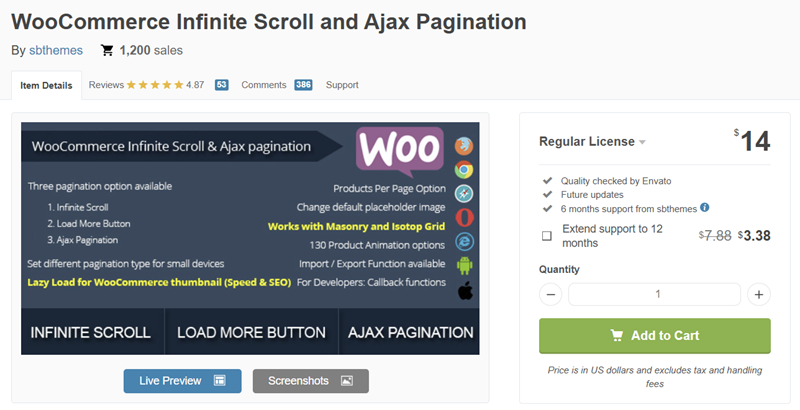Click the Screenshots button
This screenshot has width=800, height=410.
[310, 381]
